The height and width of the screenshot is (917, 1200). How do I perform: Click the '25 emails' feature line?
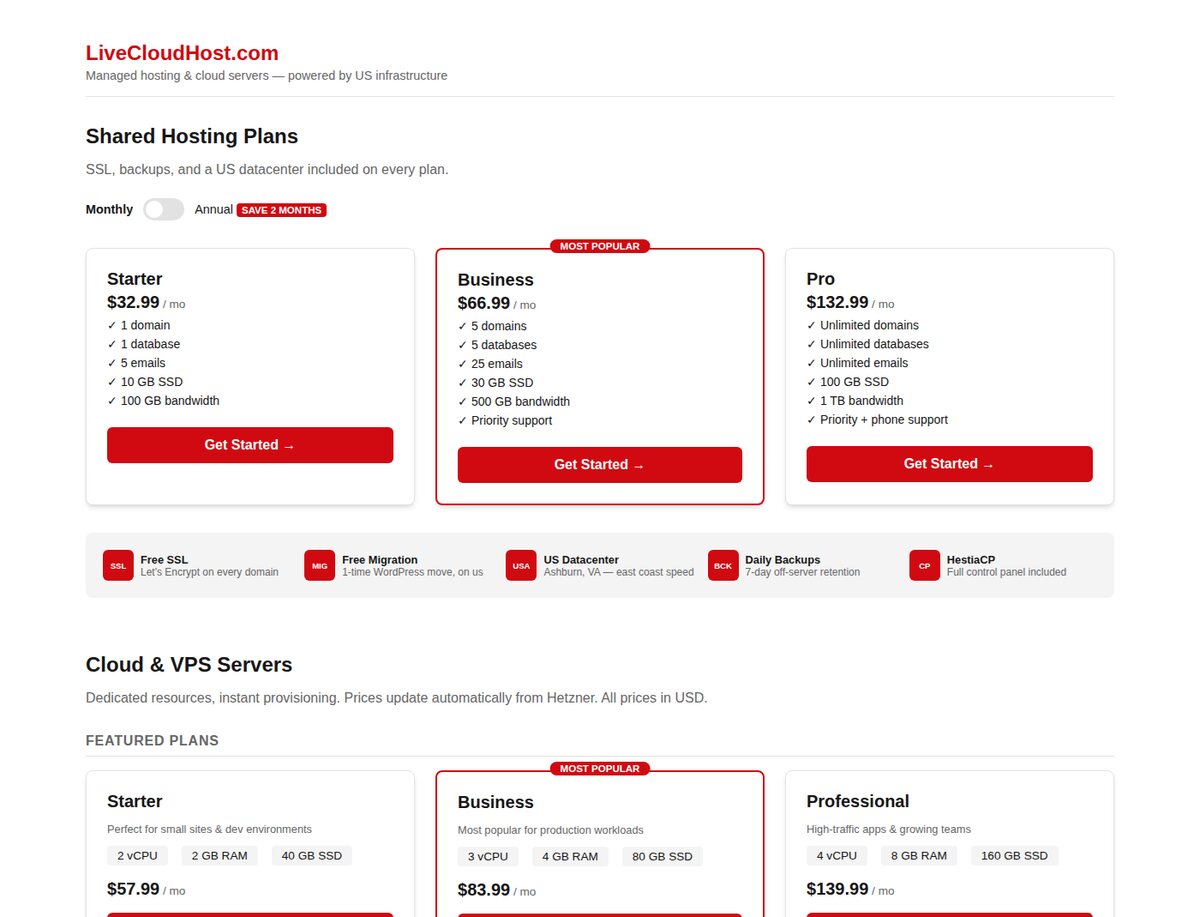click(x=491, y=364)
